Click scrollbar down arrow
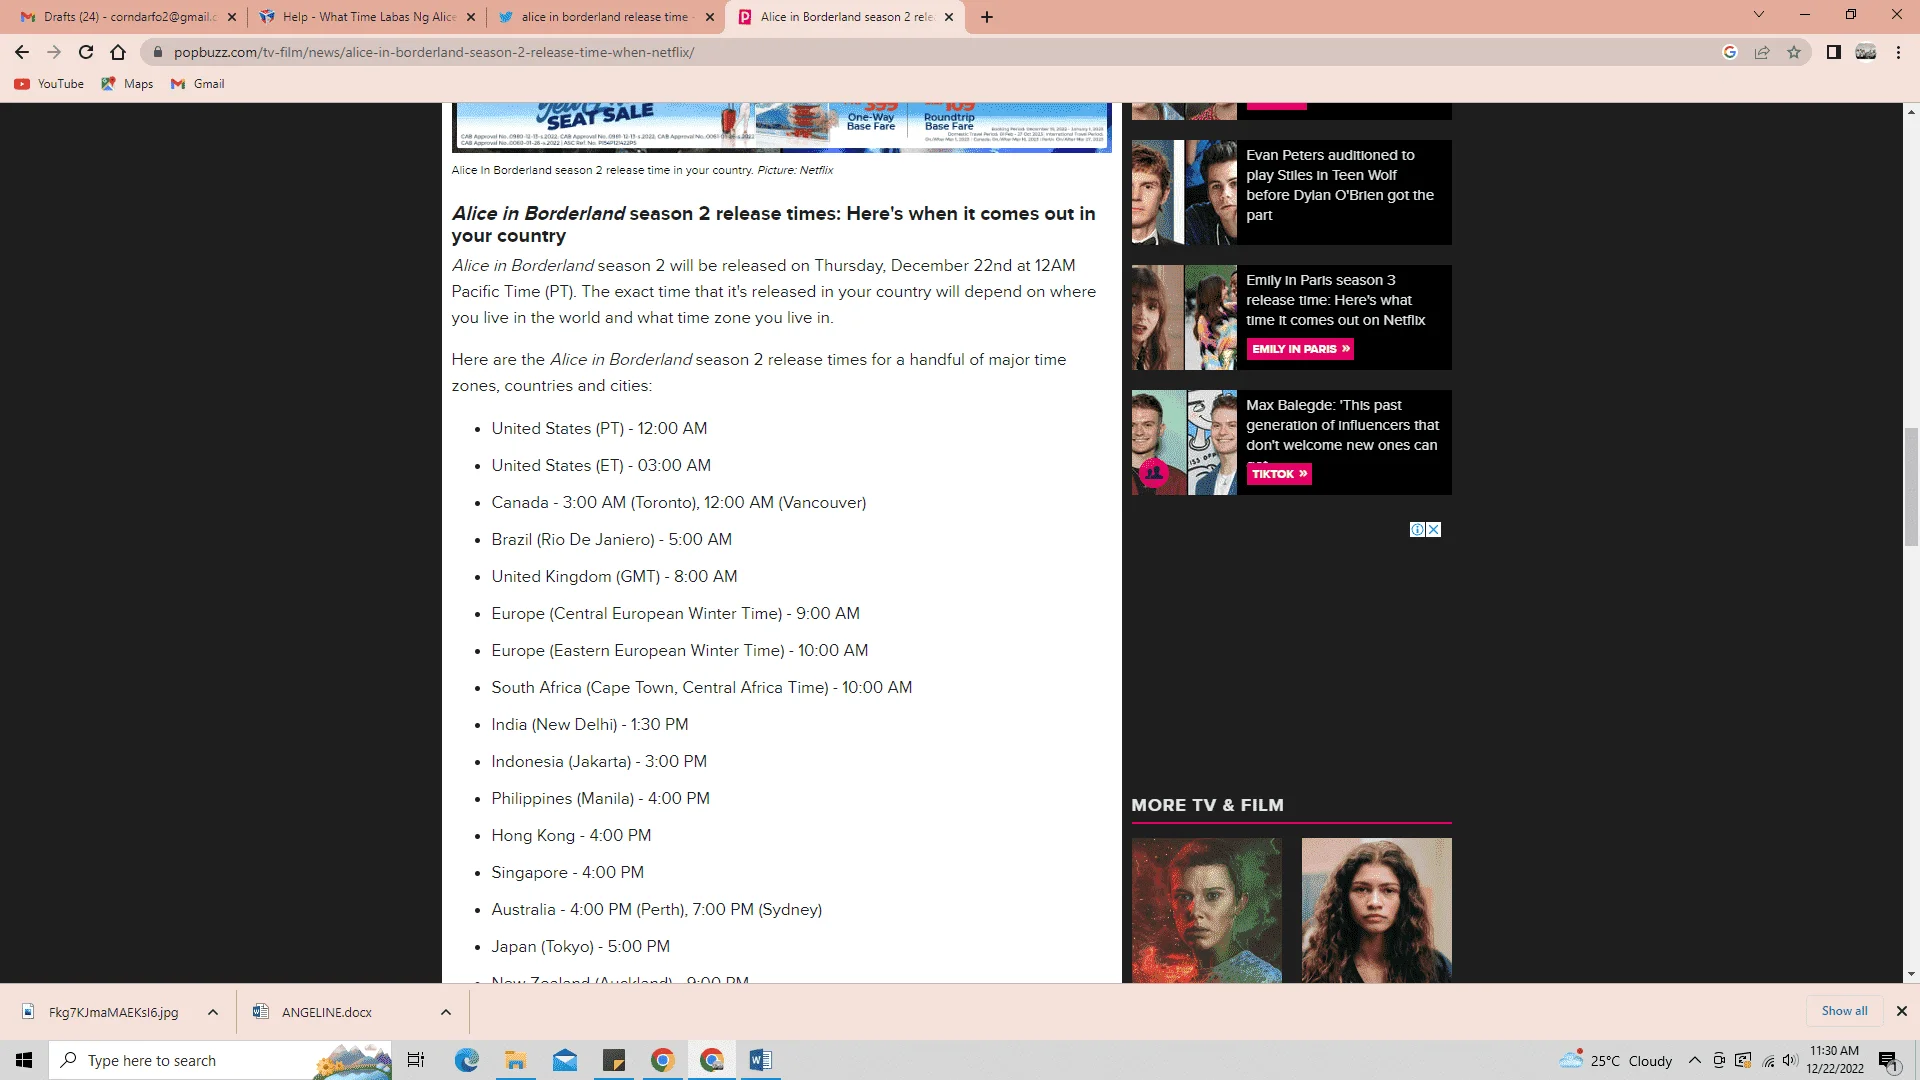Viewport: 1920px width, 1080px height. pos(1911,974)
